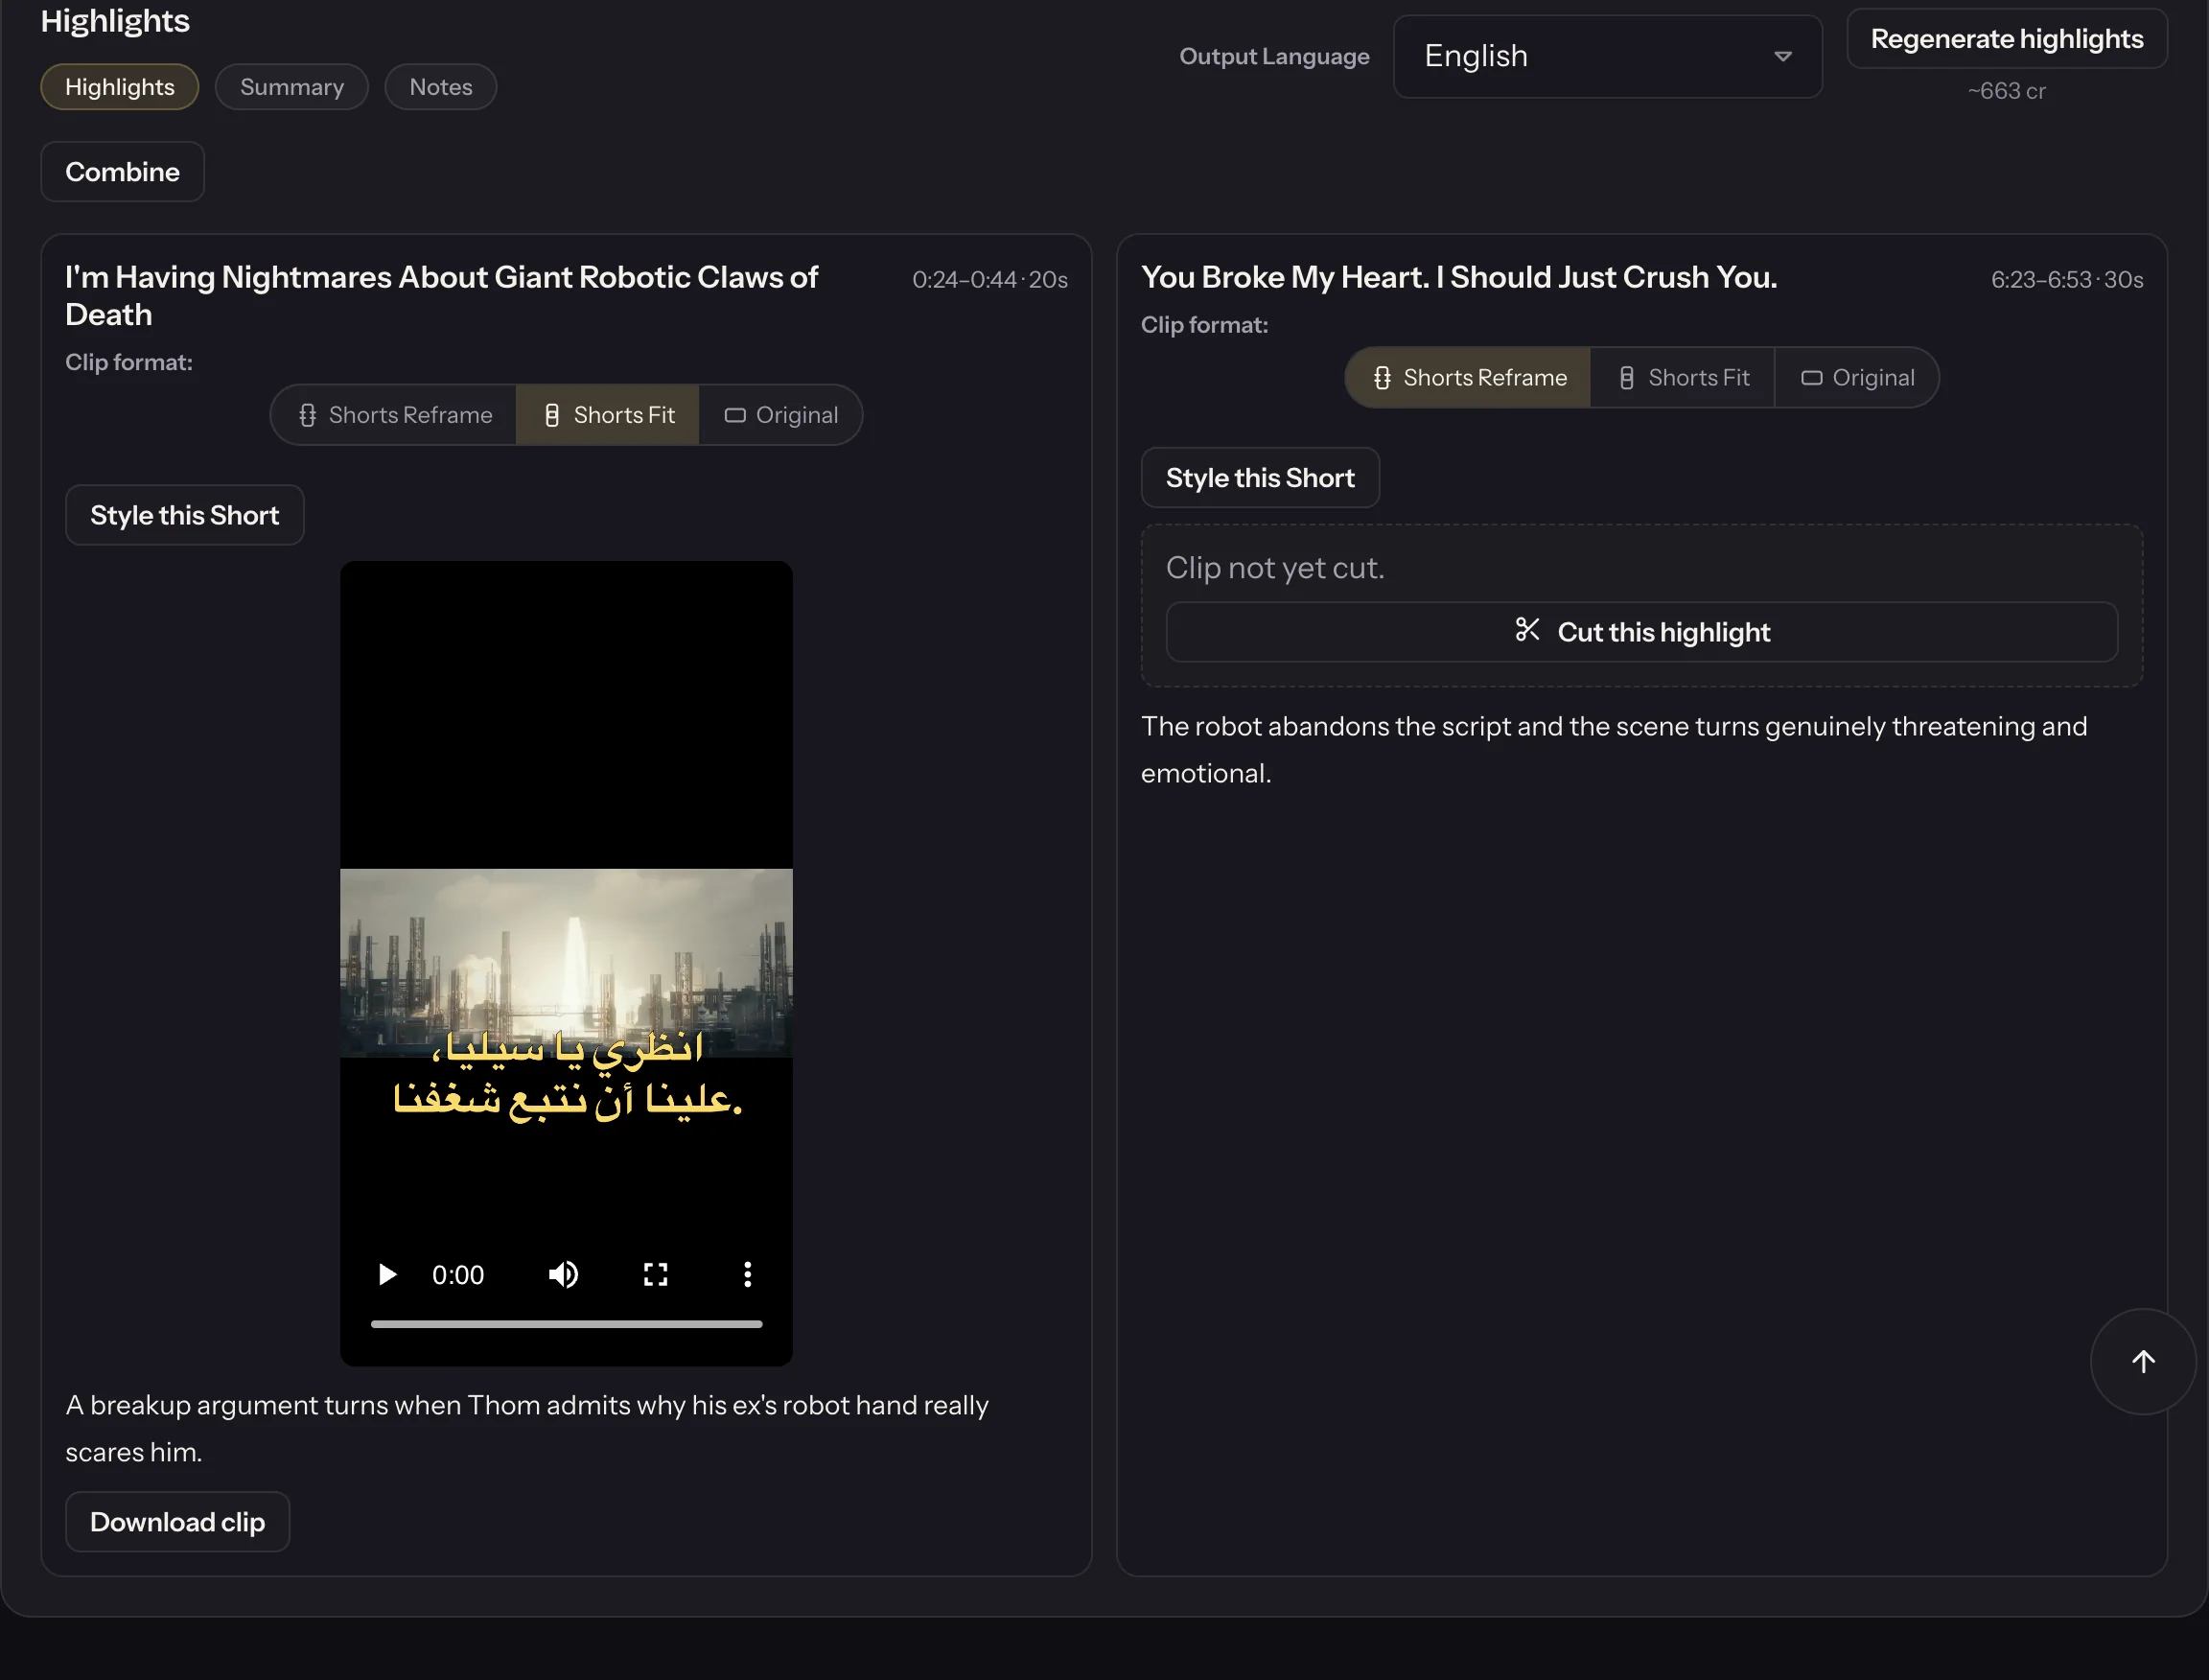Mute the video with the speaker icon

point(563,1274)
